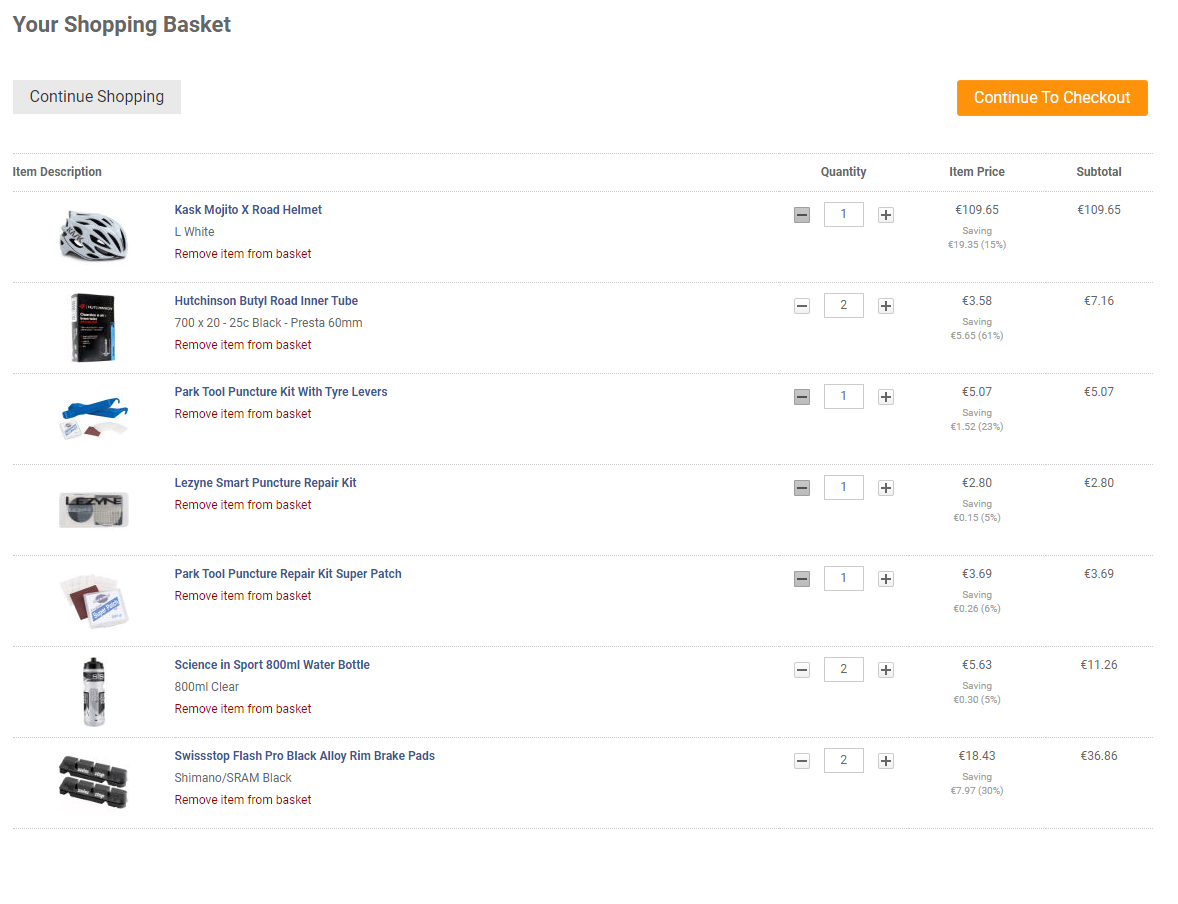Click the €11.26 subtotal value
Image resolution: width=1178 pixels, height=904 pixels.
(1098, 664)
